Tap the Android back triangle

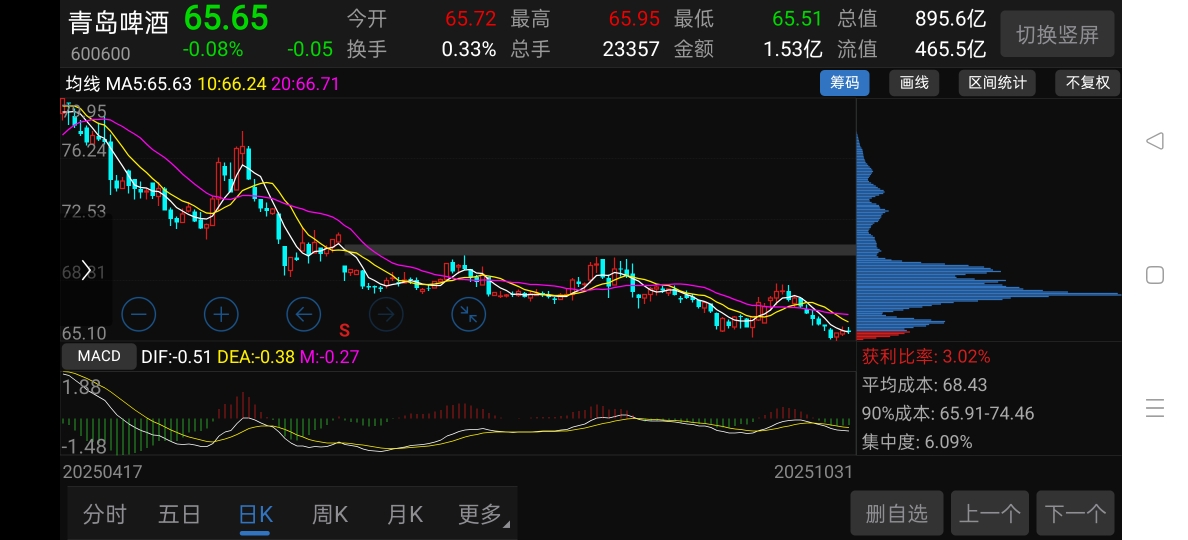(x=1155, y=141)
